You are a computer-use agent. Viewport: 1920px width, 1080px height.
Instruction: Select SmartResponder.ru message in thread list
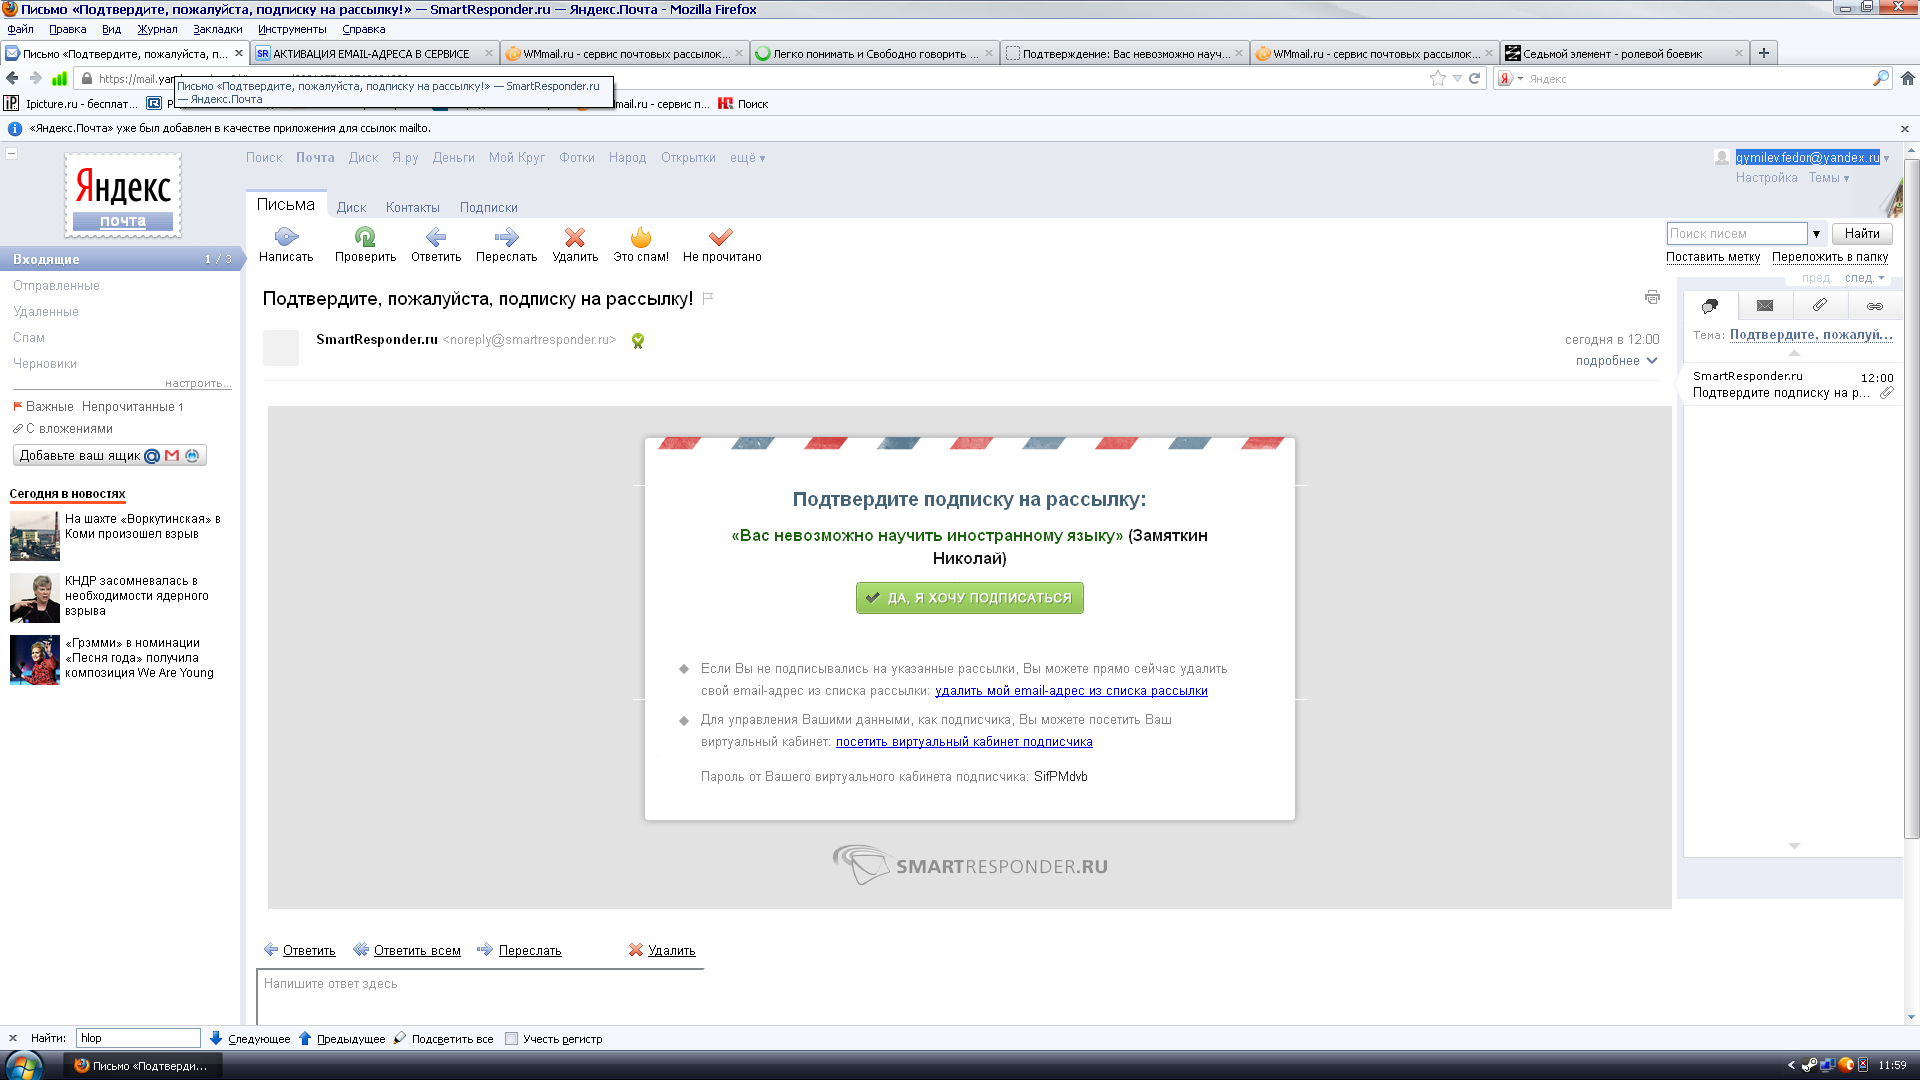coord(1792,385)
